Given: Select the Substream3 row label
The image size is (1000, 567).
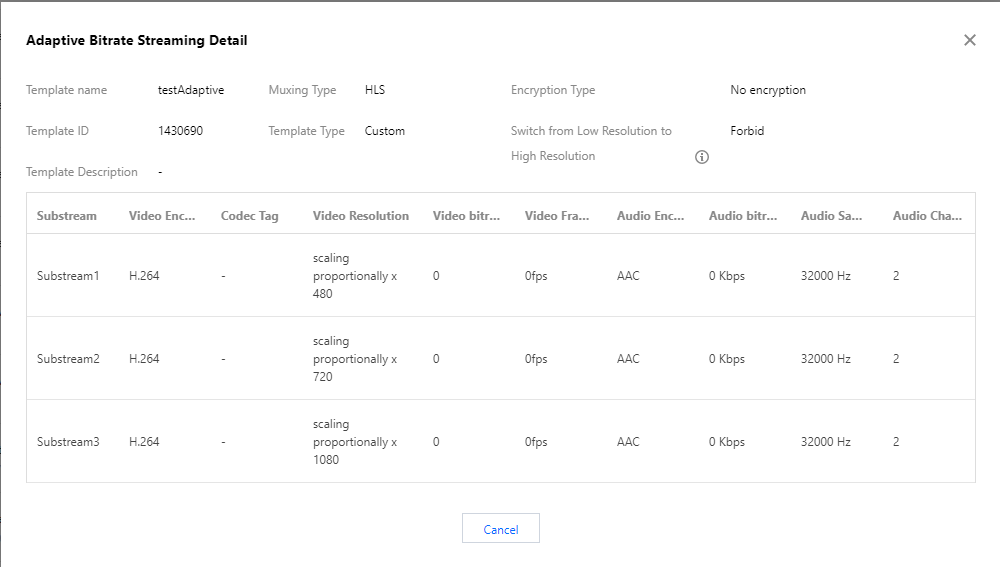Looking at the screenshot, I should pyautogui.click(x=68, y=442).
